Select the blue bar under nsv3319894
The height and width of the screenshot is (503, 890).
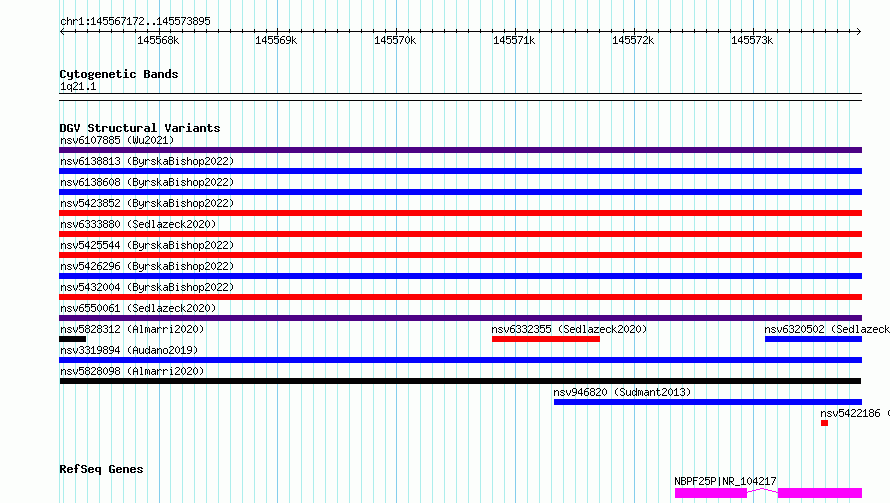(x=460, y=360)
